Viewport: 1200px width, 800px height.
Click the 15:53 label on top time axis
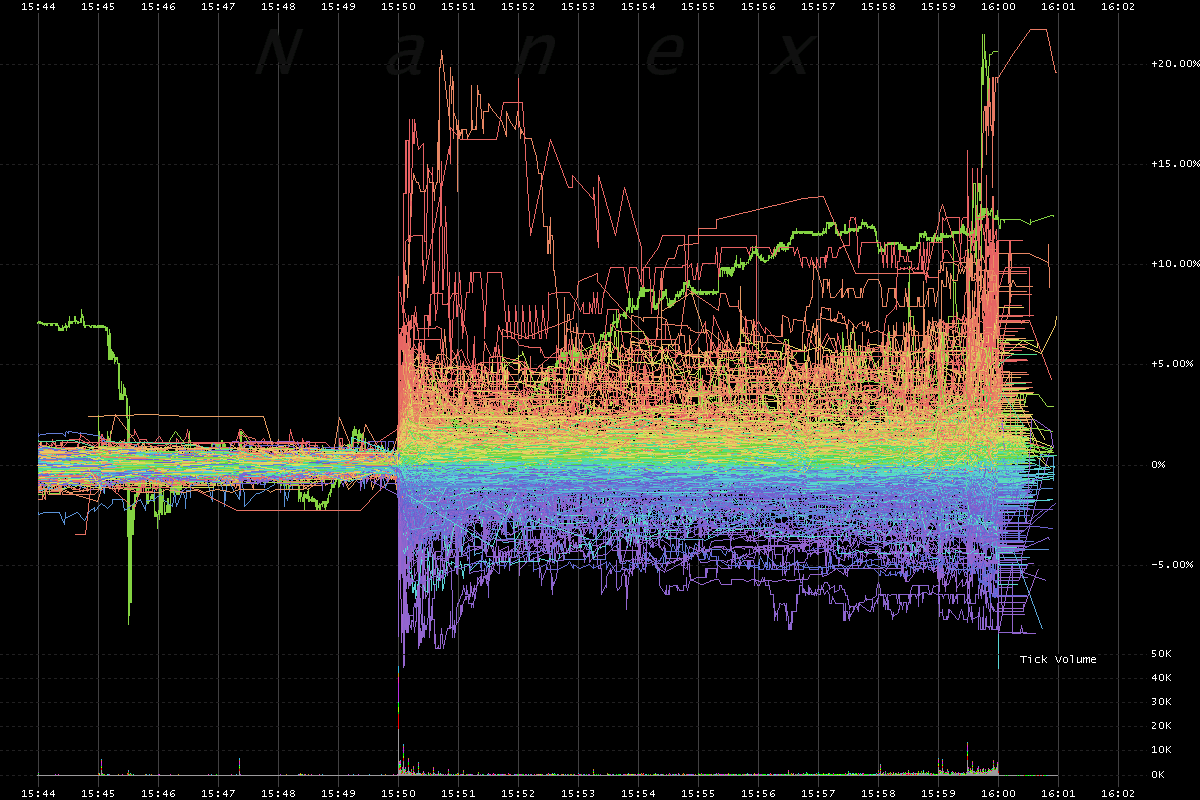(578, 6)
